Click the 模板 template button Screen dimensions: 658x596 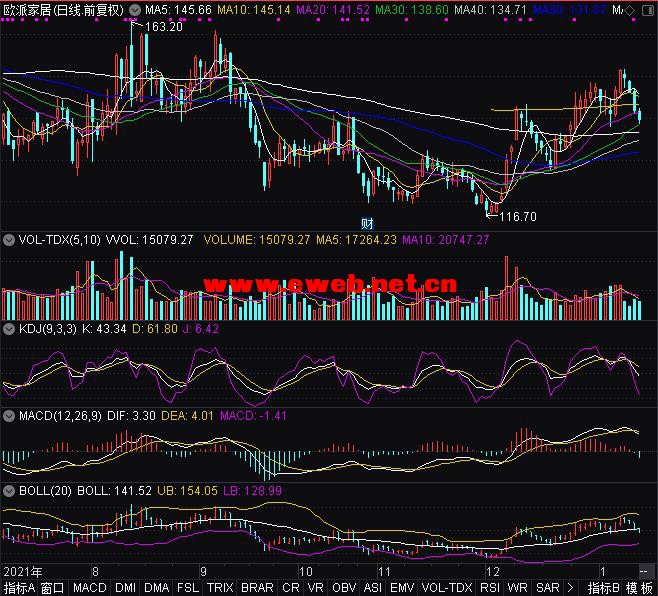click(640, 588)
